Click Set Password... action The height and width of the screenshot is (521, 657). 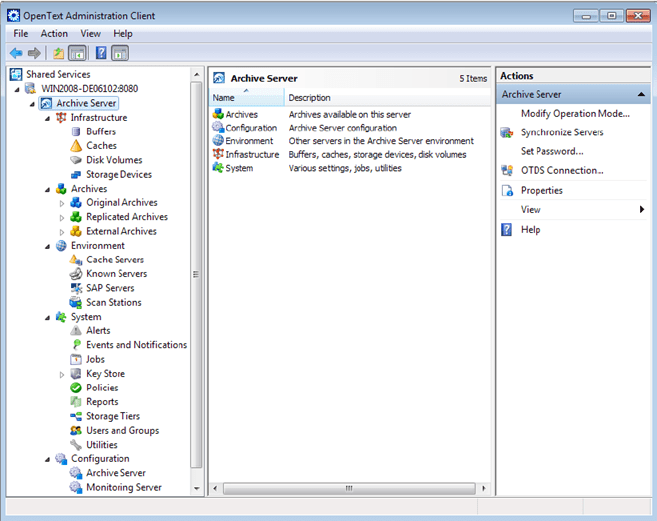click(x=552, y=151)
